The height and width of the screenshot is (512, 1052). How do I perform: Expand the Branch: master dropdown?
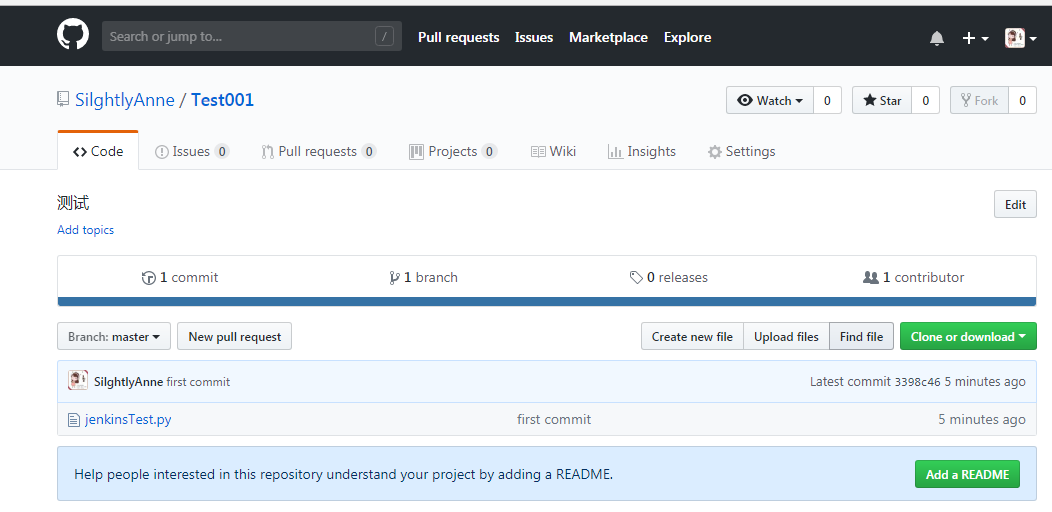(114, 337)
